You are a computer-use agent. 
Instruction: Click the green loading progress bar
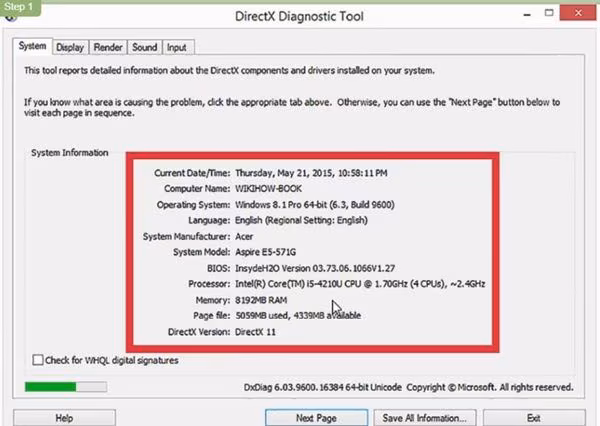coord(66,387)
